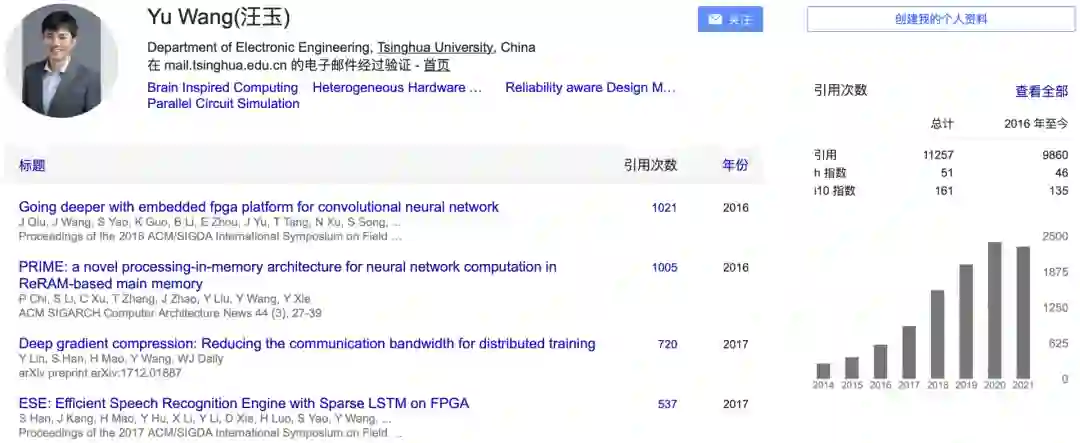Click the i10 指数 row label

click(833, 191)
